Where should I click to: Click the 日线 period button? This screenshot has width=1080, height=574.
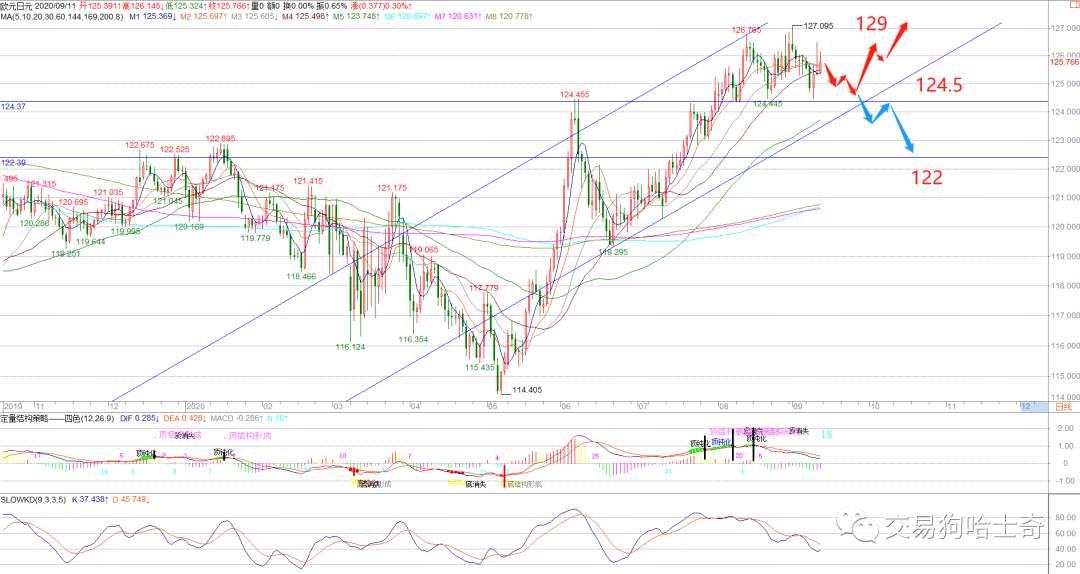[1063, 407]
